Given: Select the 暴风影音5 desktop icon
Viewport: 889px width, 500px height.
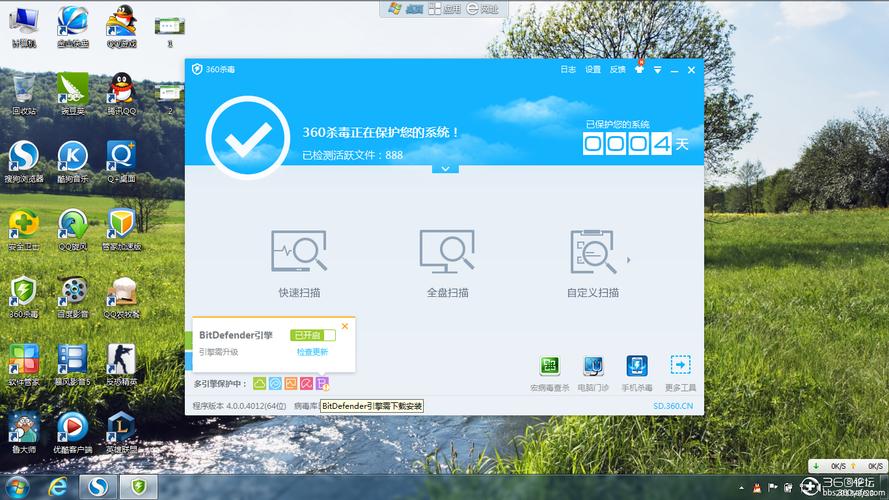Looking at the screenshot, I should [x=73, y=365].
